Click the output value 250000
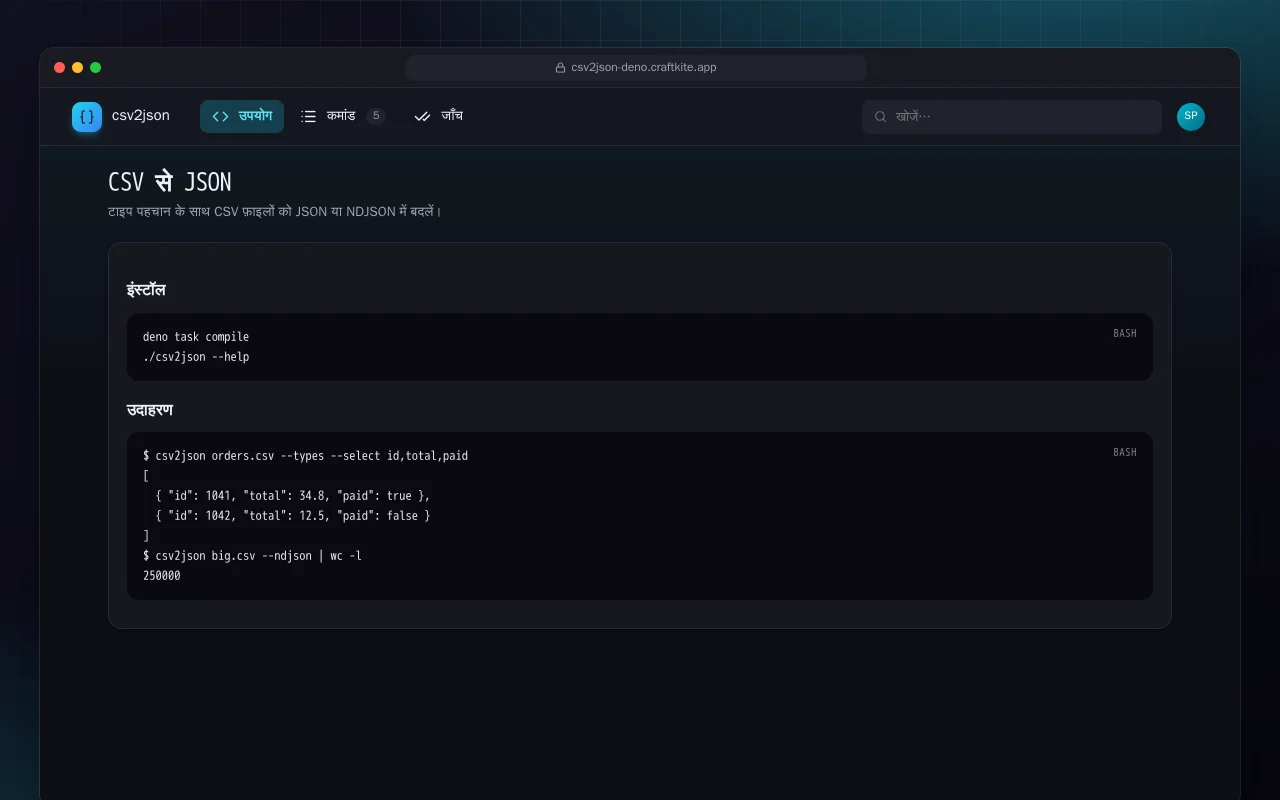Image resolution: width=1280 pixels, height=800 pixels. pos(162,576)
